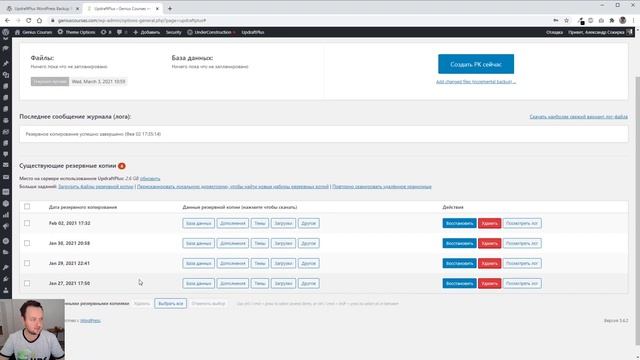Open UnderConstruction in the admin bar

[x=211, y=32]
